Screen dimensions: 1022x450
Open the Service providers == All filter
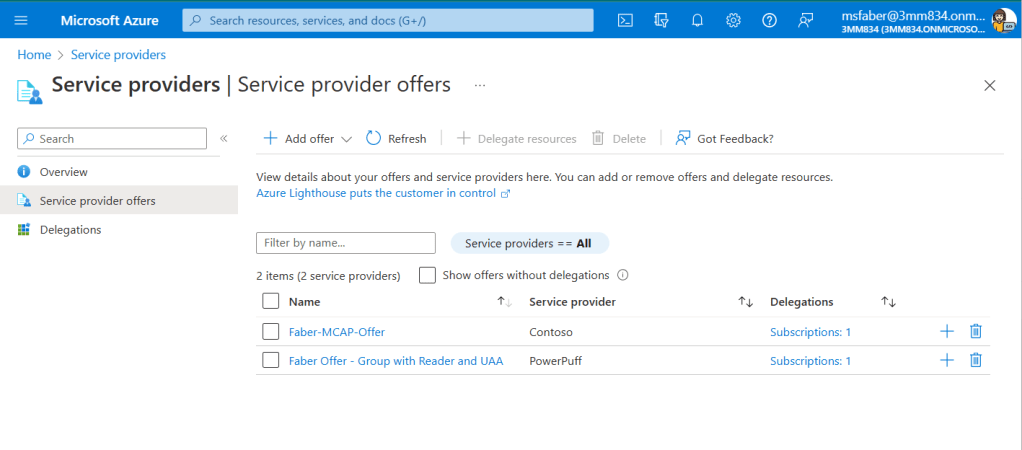tap(529, 243)
